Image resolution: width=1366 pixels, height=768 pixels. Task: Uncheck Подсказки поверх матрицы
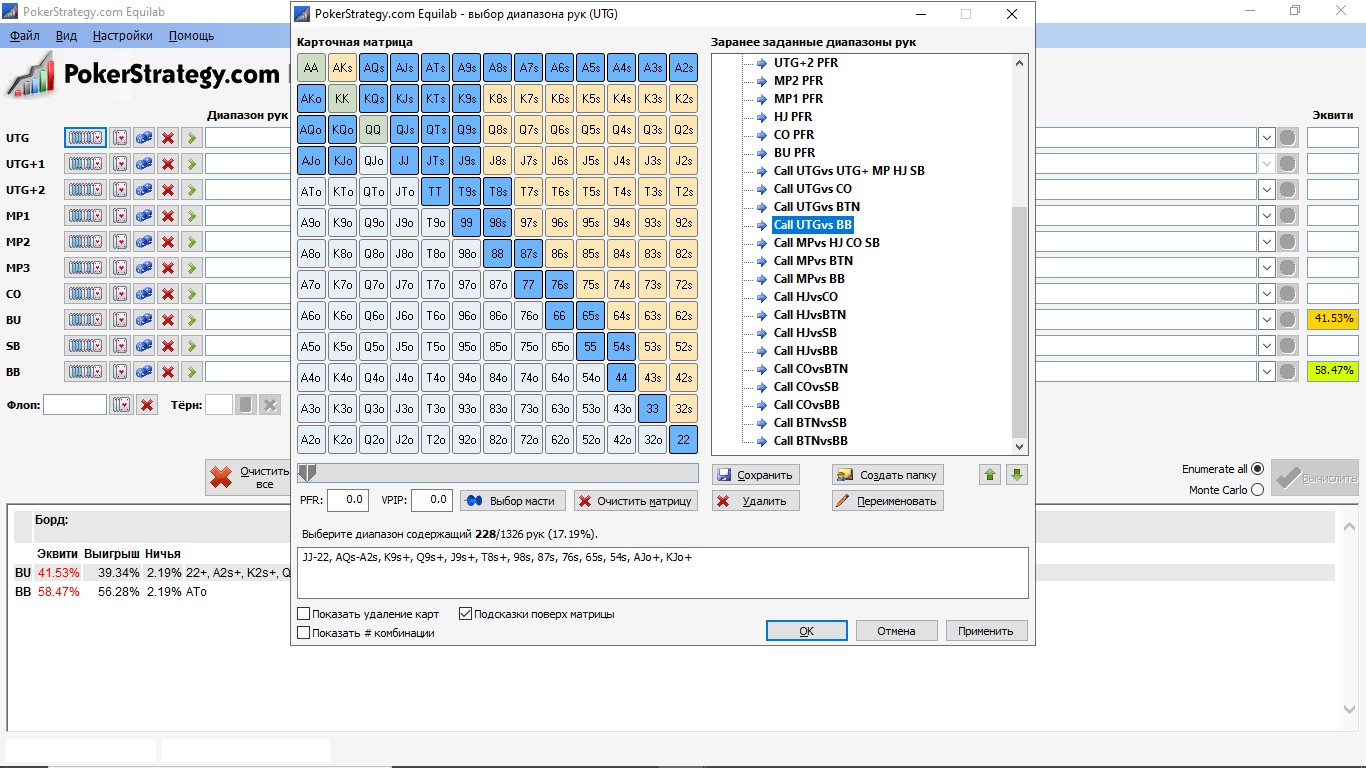465,614
